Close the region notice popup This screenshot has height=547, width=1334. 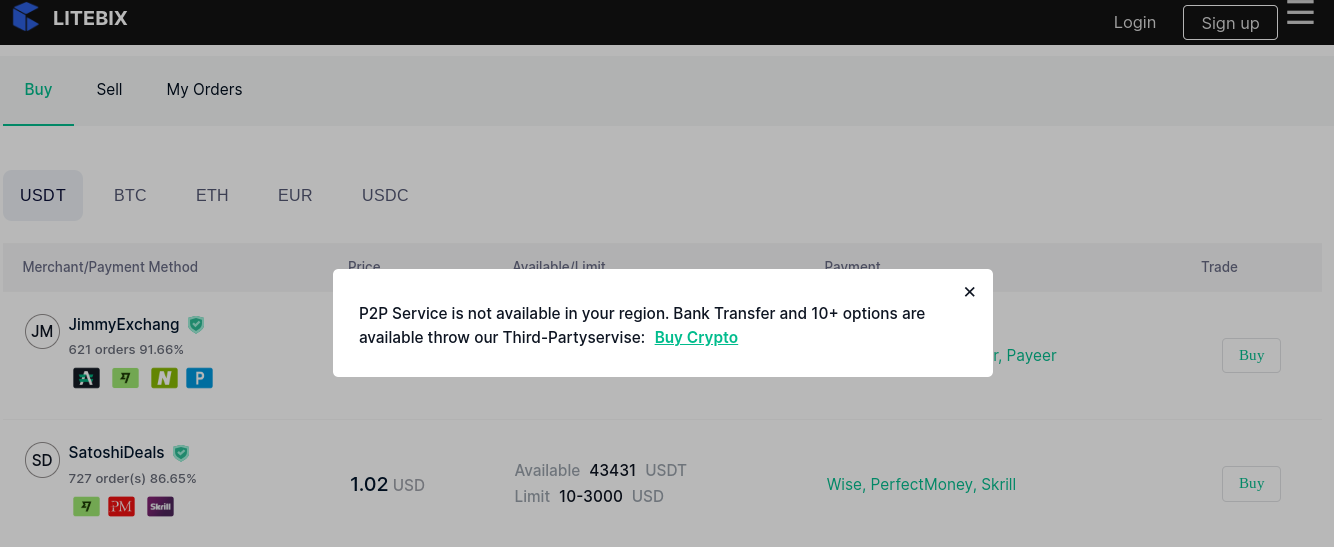click(x=969, y=292)
